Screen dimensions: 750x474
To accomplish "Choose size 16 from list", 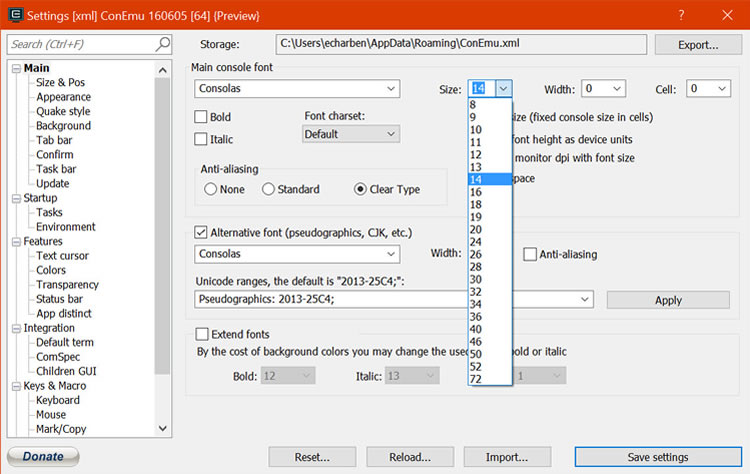I will click(490, 192).
